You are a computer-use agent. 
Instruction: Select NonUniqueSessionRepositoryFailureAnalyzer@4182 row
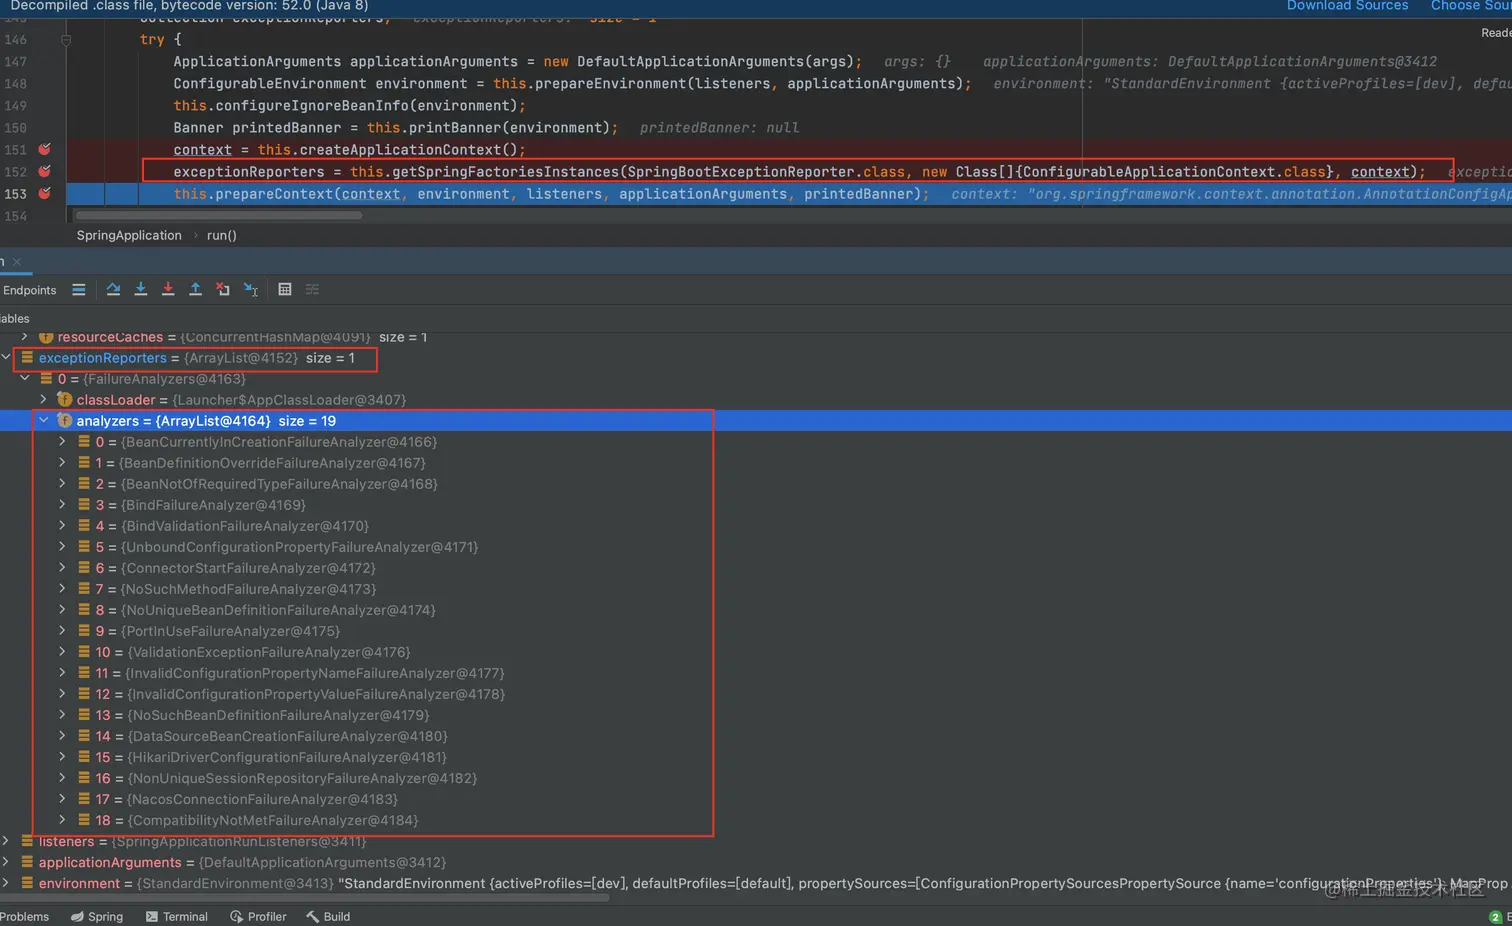(756, 777)
